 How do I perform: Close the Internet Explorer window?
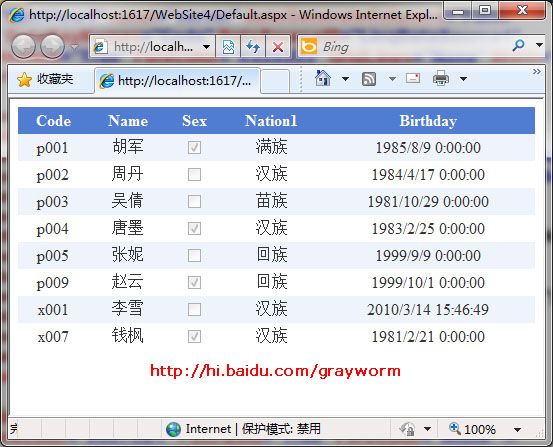click(x=522, y=11)
